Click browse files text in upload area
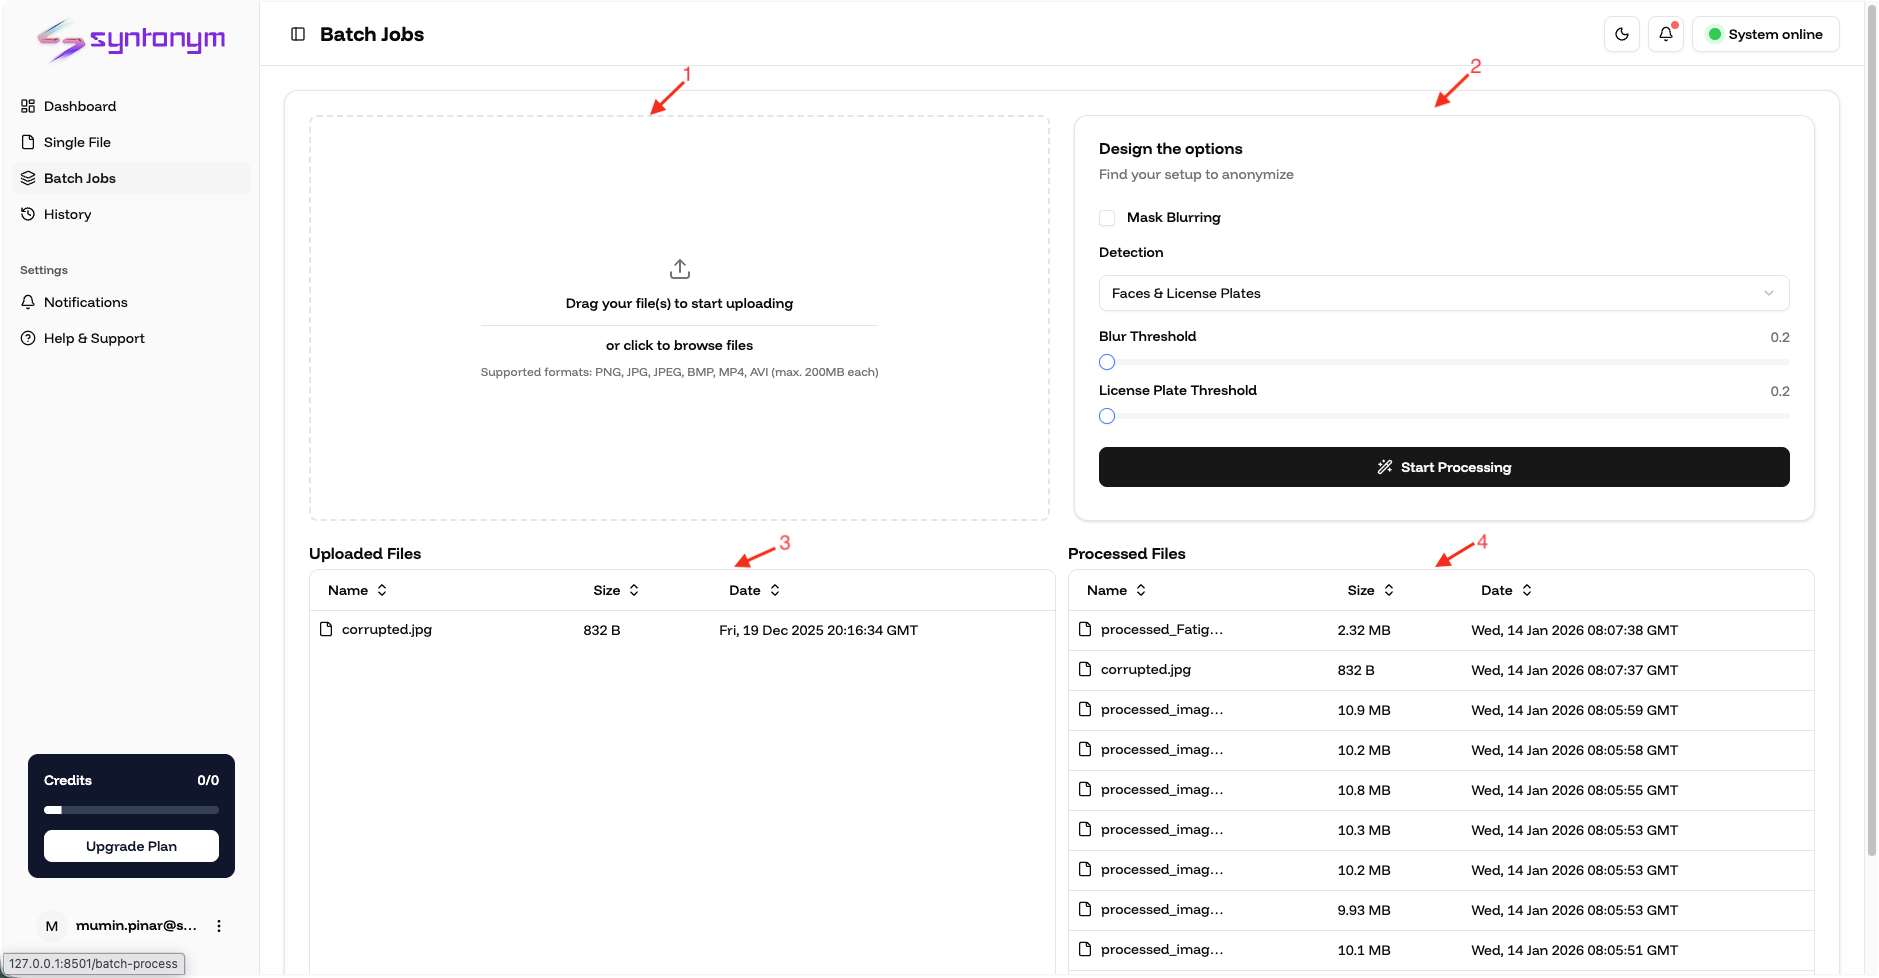 (679, 345)
